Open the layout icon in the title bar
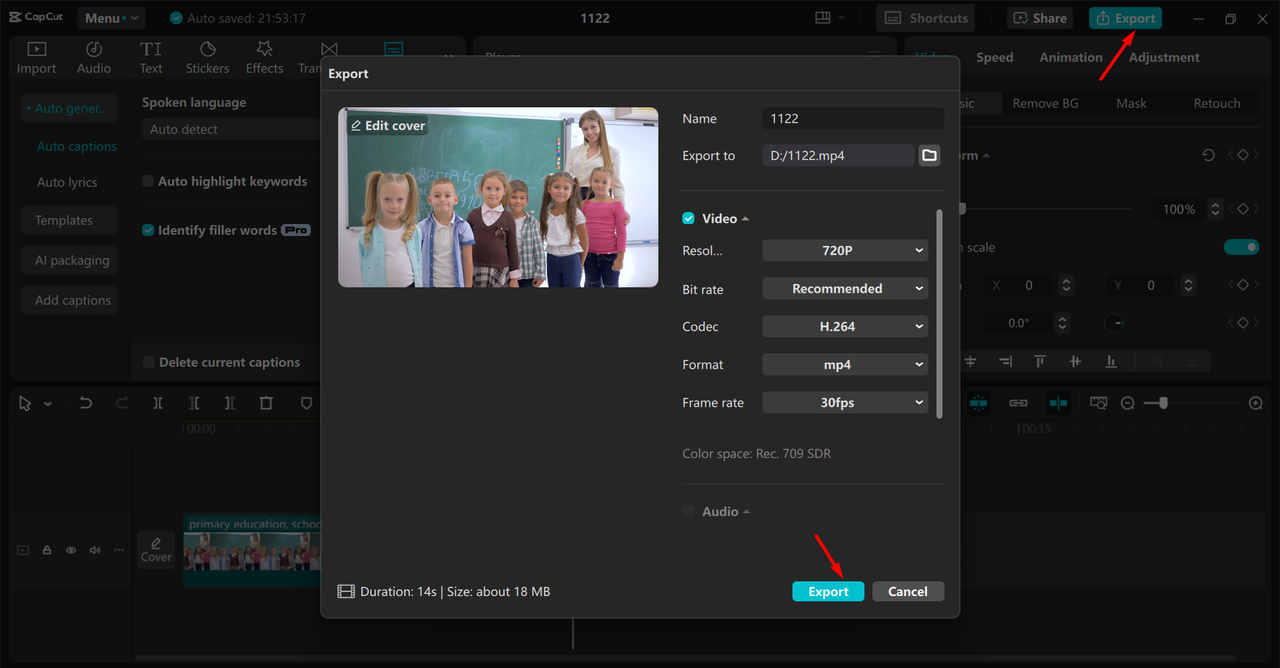Viewport: 1280px width, 668px height. pyautogui.click(x=823, y=18)
